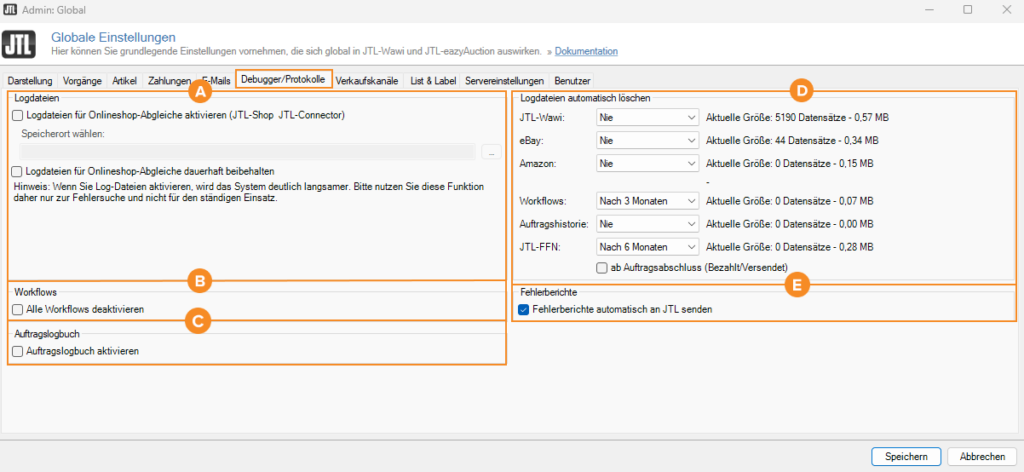
Task: Toggle ab Auftragsabschluss (Bezahlt/Versendet) checkbox
Action: tap(601, 267)
